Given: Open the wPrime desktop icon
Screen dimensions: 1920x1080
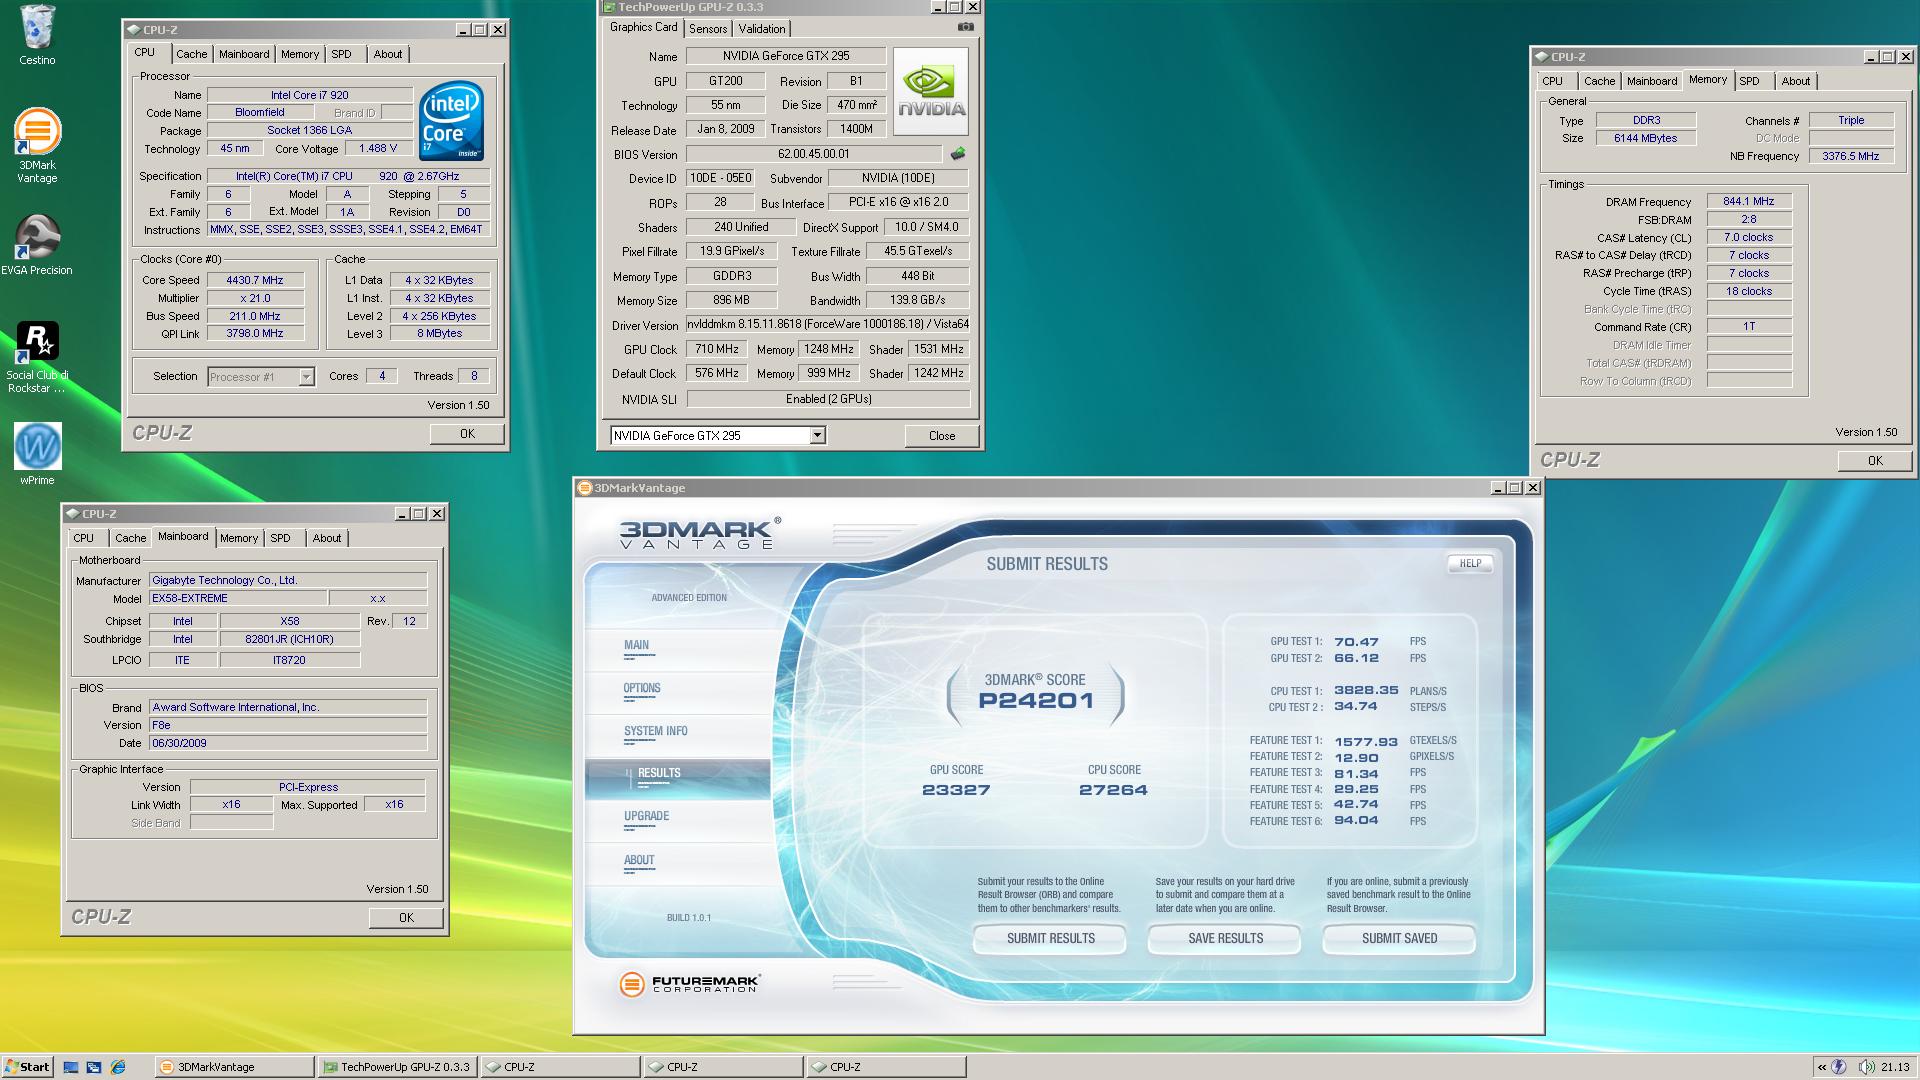Looking at the screenshot, I should [37, 453].
